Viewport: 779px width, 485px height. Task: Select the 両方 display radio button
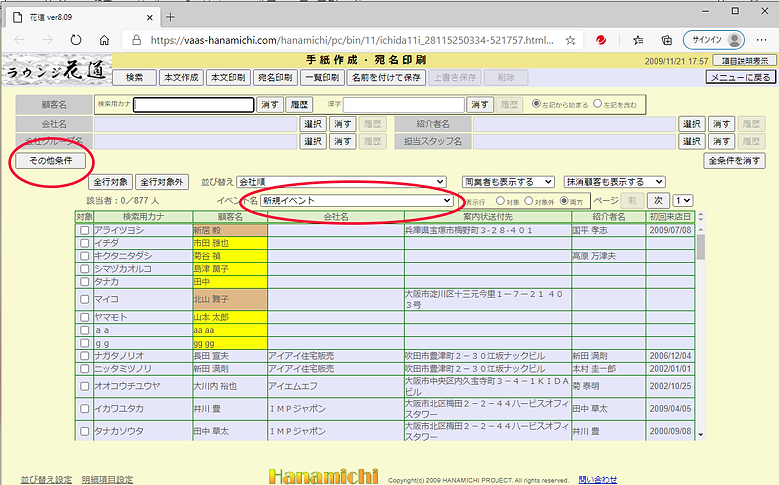click(564, 201)
